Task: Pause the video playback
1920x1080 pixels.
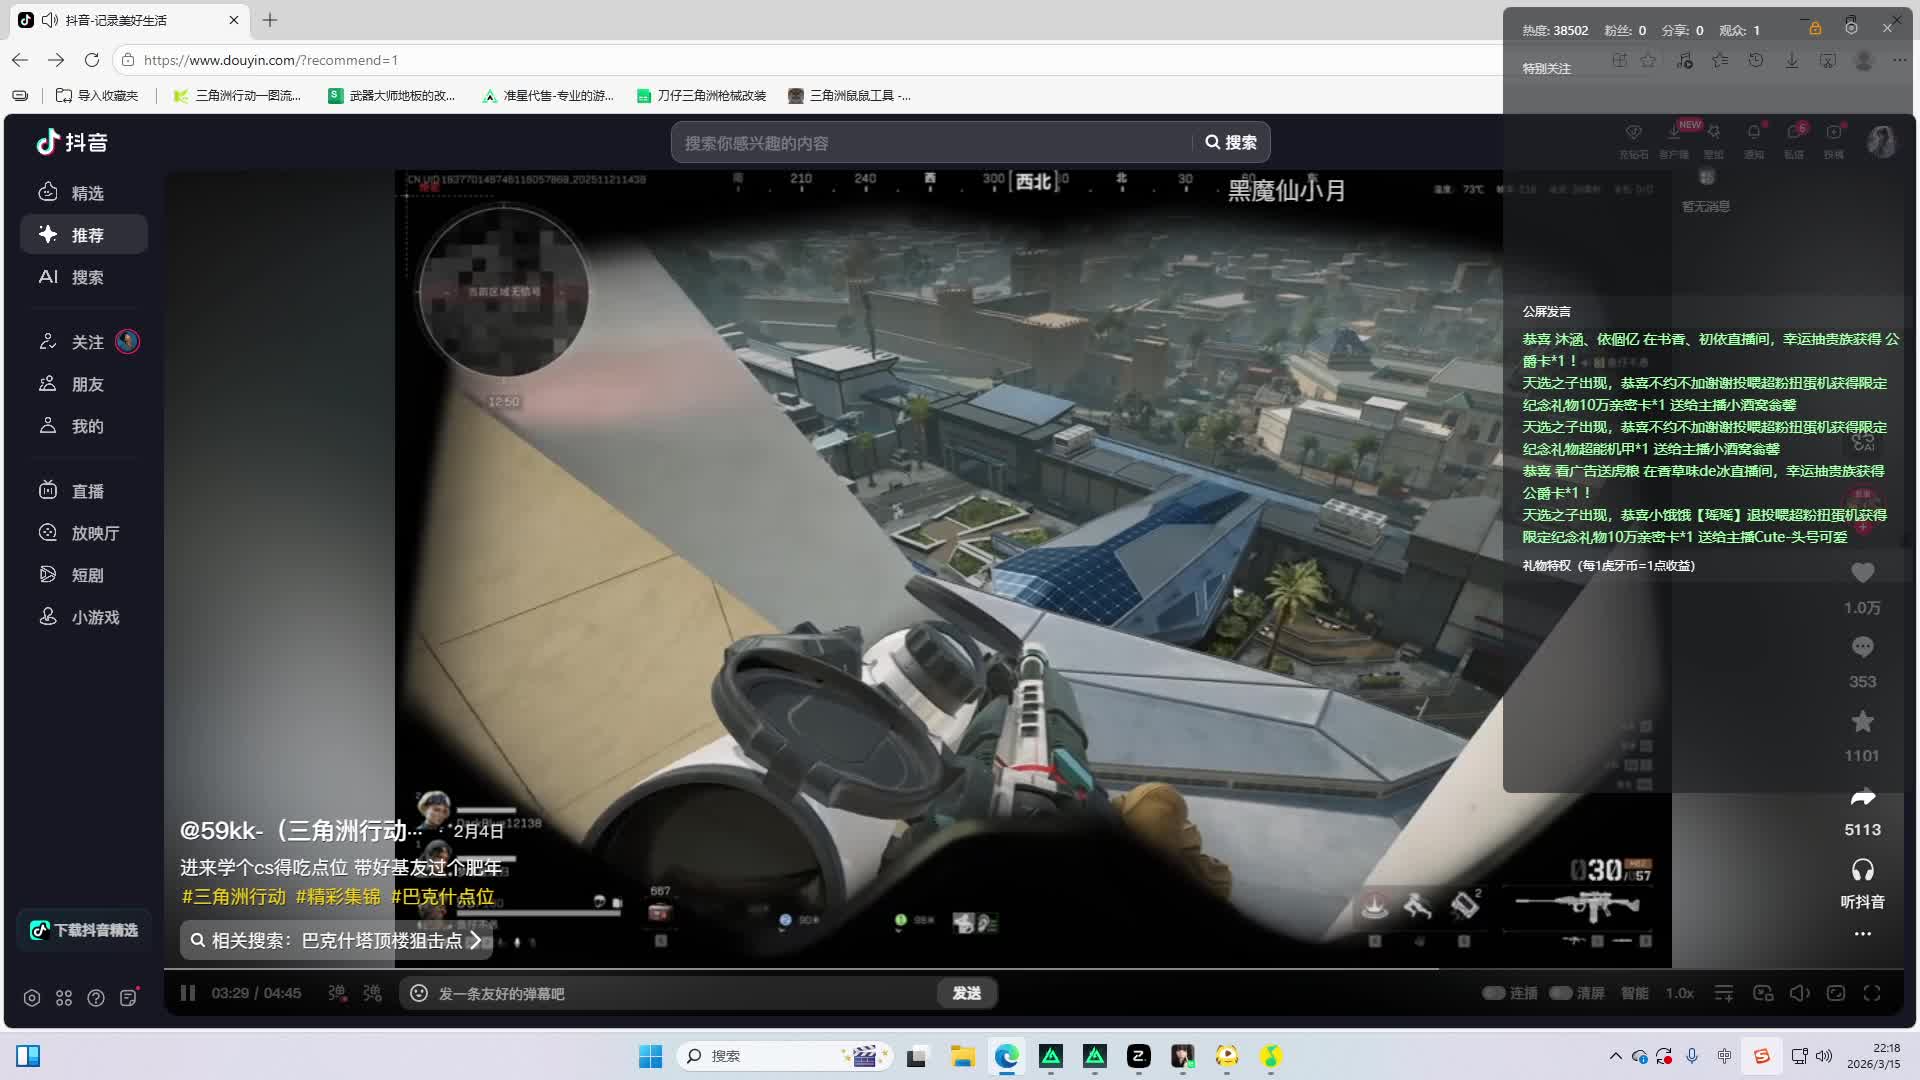Action: tap(187, 993)
